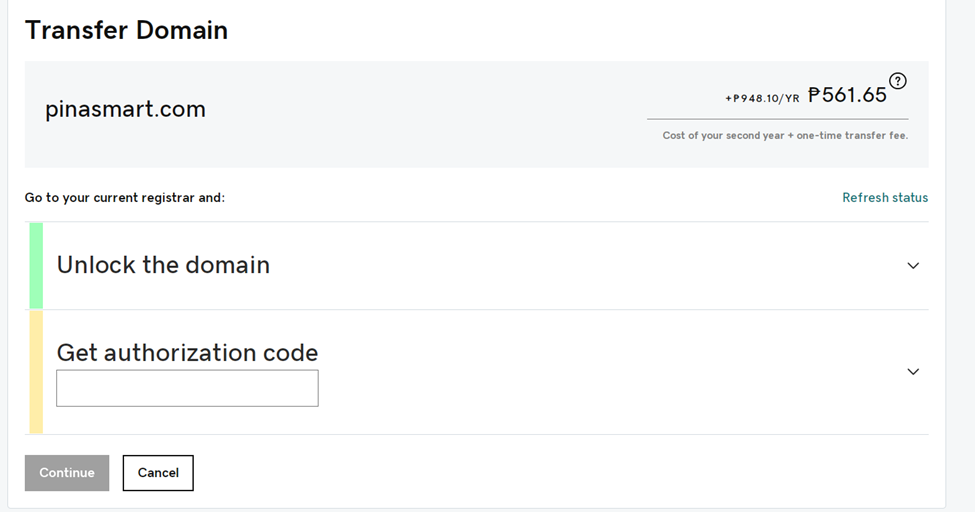Select the yellow pending status indicator bar
This screenshot has width=975, height=512.
pos(36,372)
